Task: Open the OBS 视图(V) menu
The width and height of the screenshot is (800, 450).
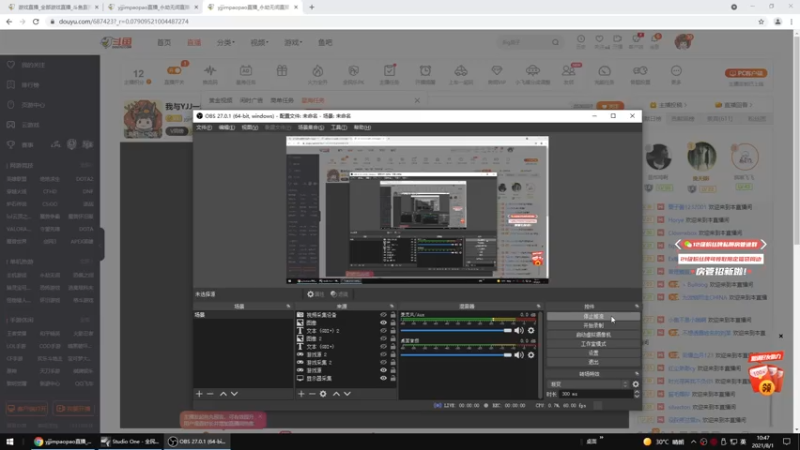Action: (249, 127)
